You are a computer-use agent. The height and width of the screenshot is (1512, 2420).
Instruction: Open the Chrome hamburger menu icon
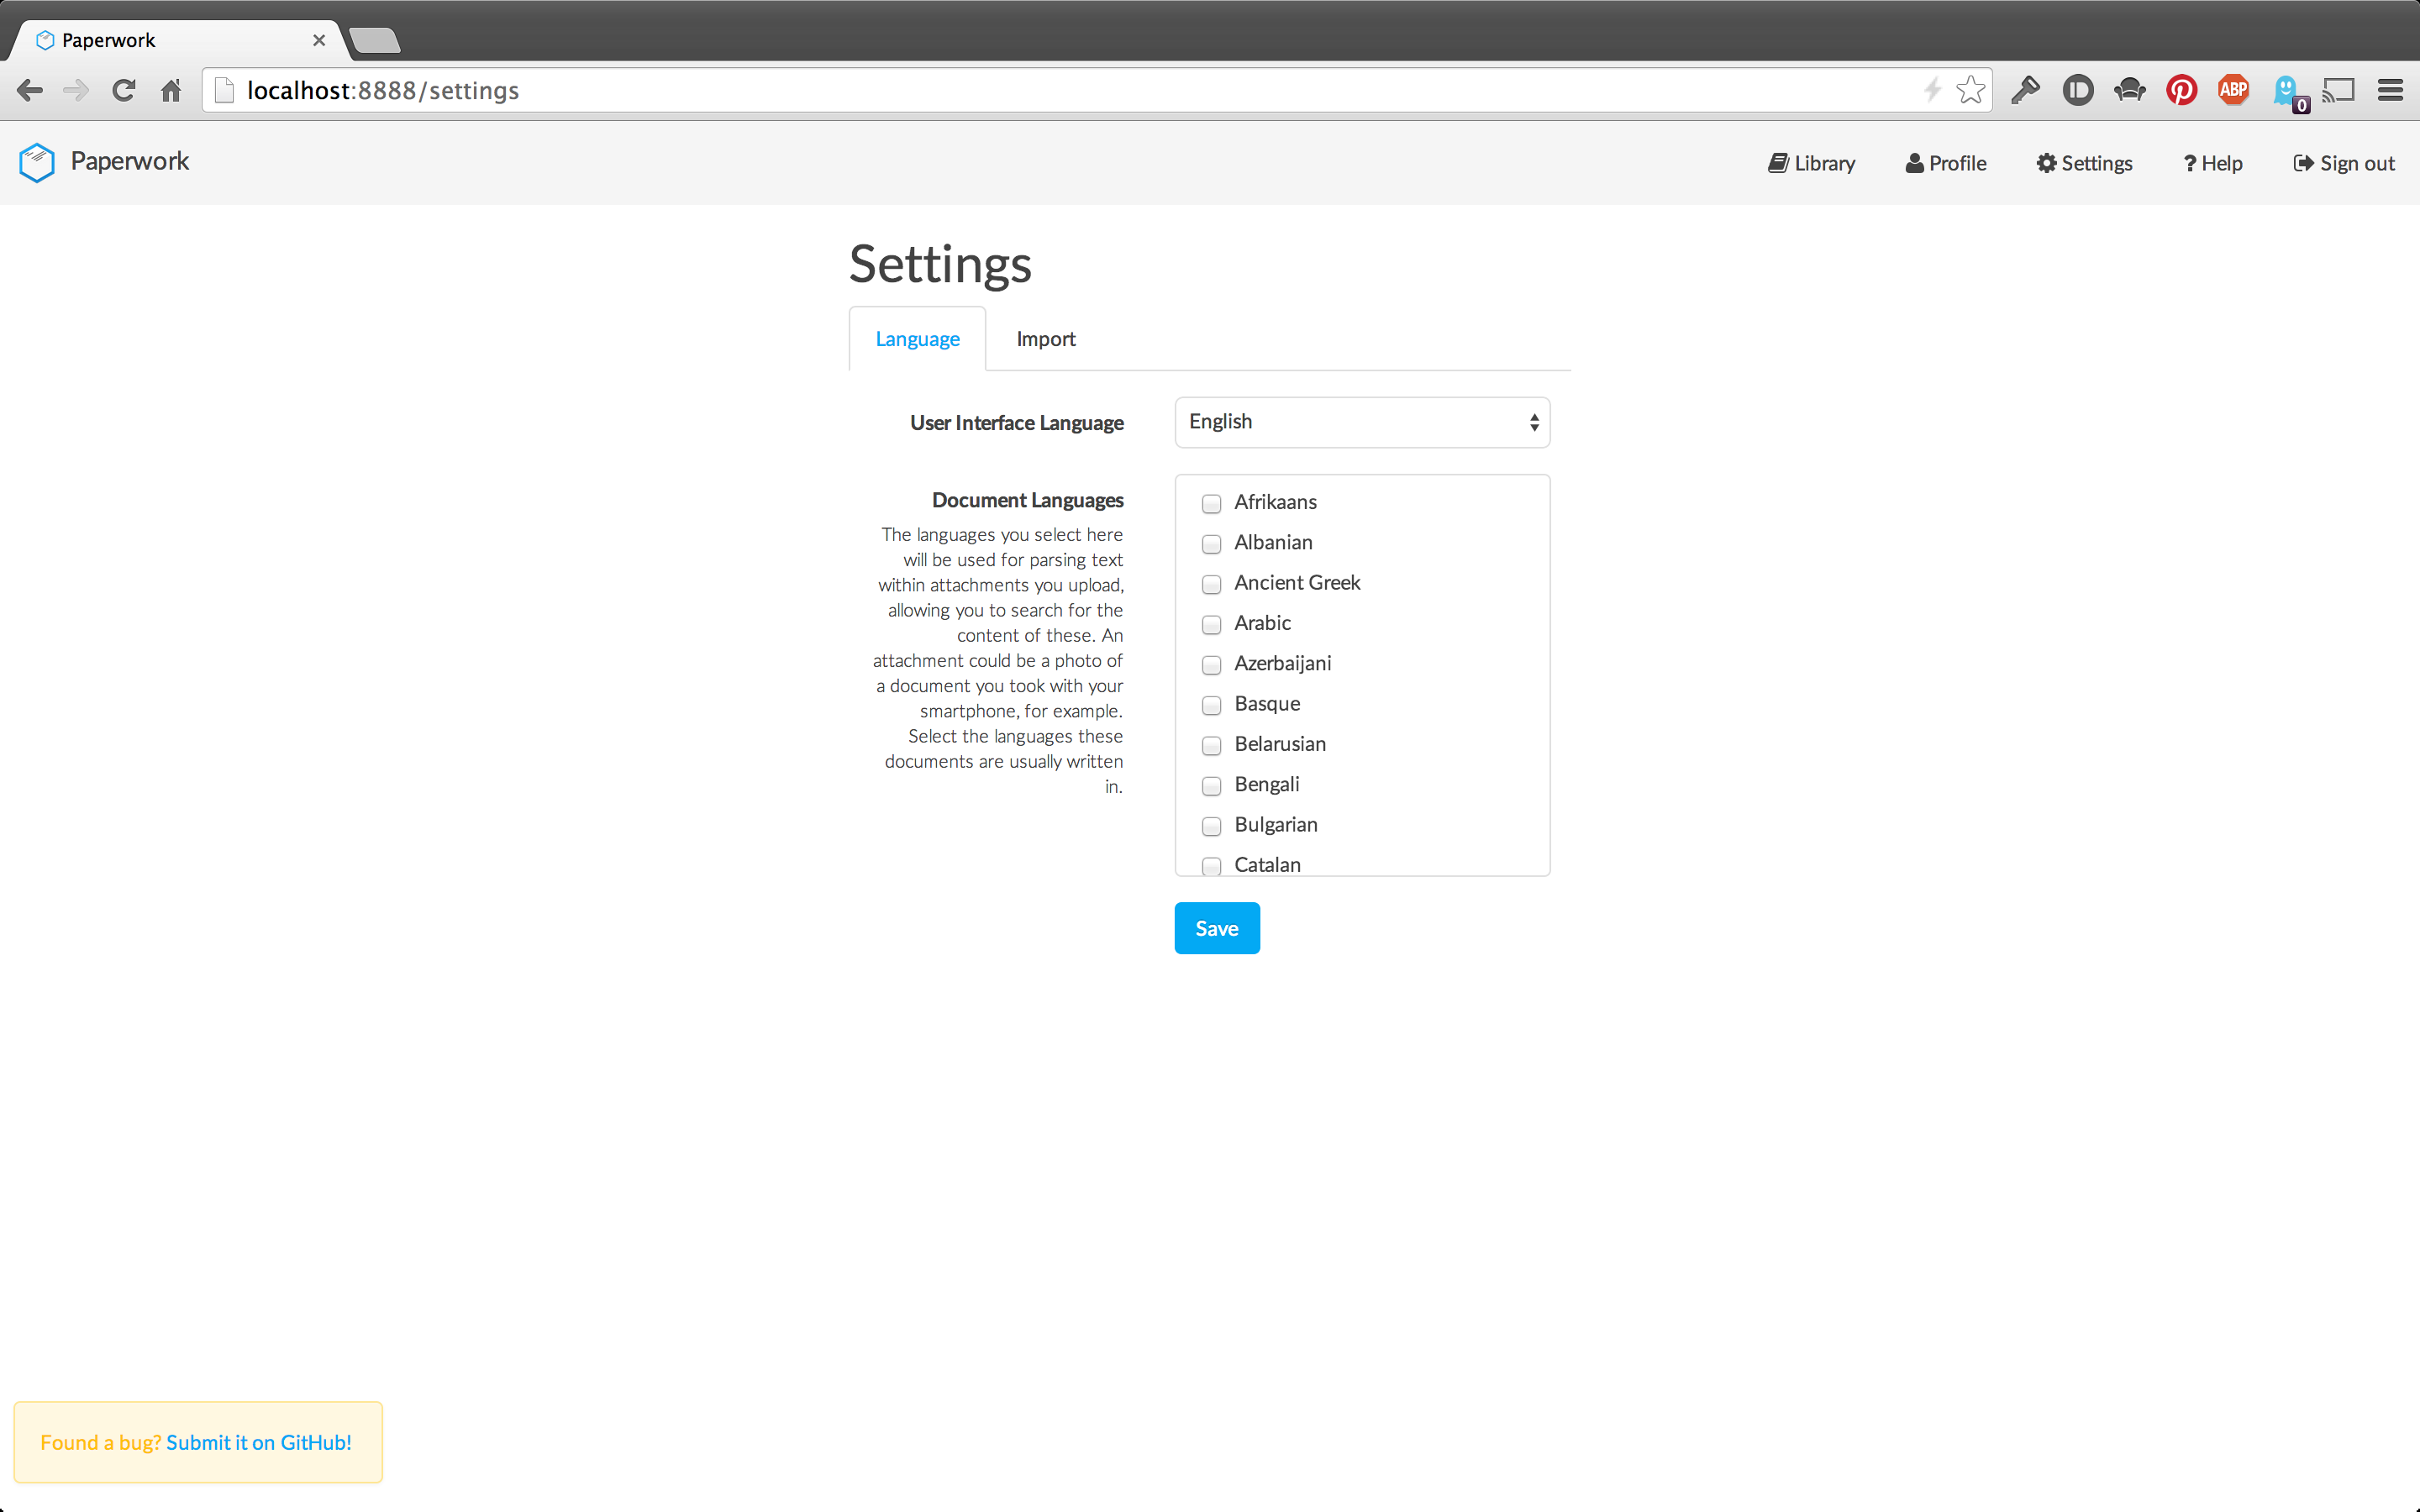pyautogui.click(x=2390, y=91)
